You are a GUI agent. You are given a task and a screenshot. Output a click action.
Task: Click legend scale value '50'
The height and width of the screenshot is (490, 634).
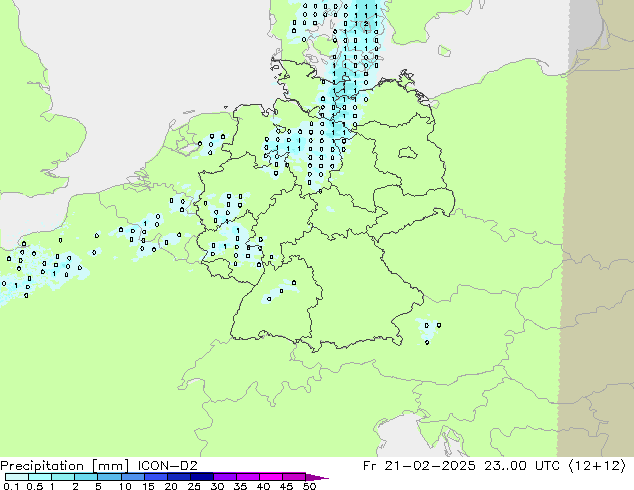click(x=309, y=486)
